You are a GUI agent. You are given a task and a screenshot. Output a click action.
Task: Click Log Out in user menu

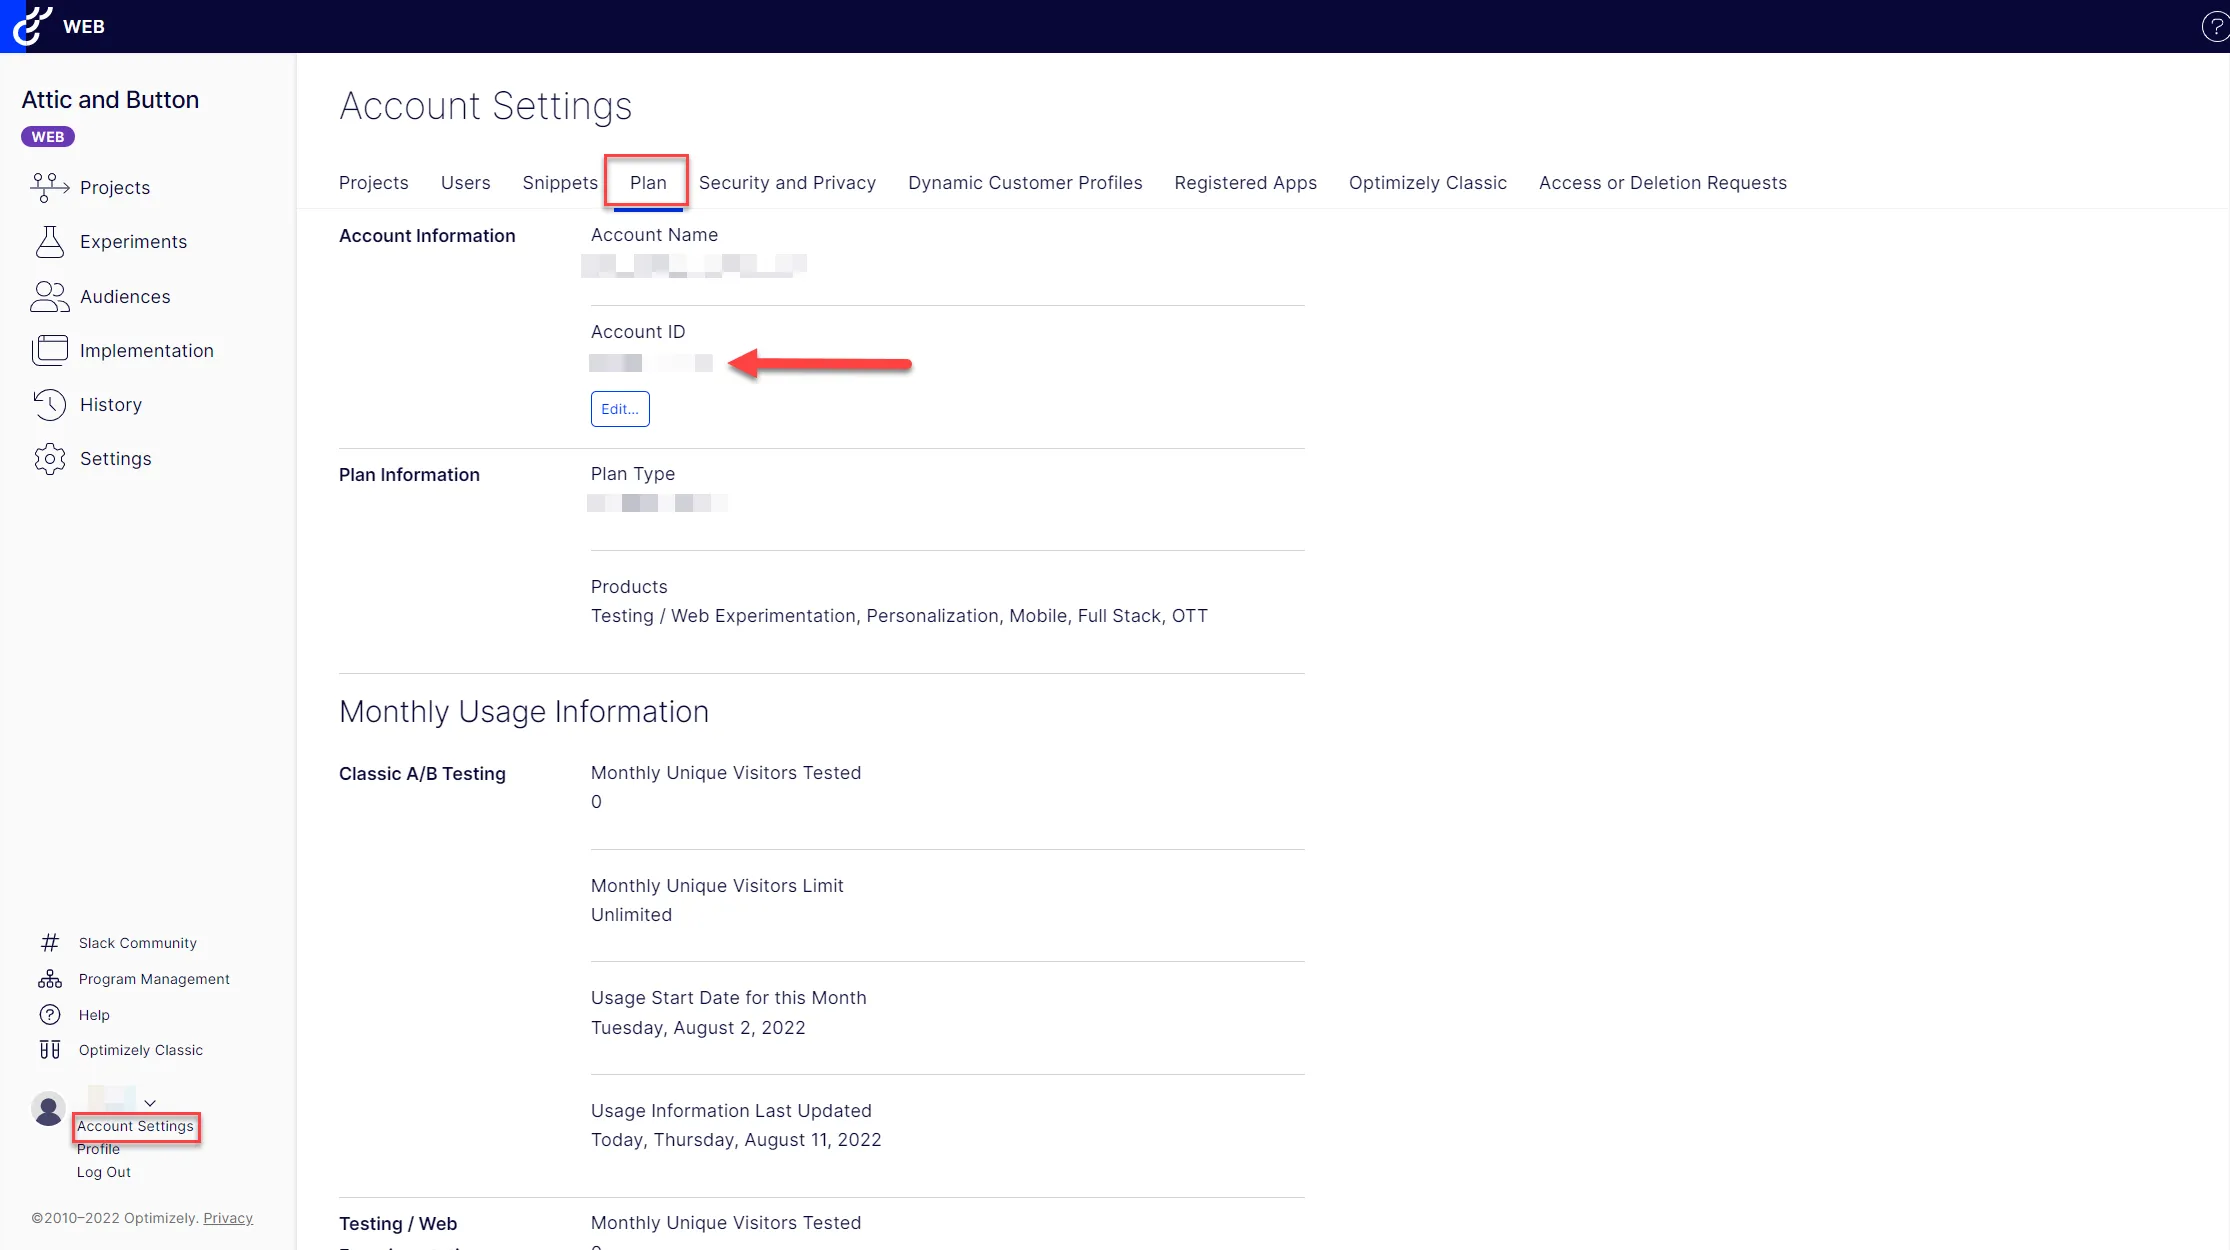pyautogui.click(x=104, y=1172)
